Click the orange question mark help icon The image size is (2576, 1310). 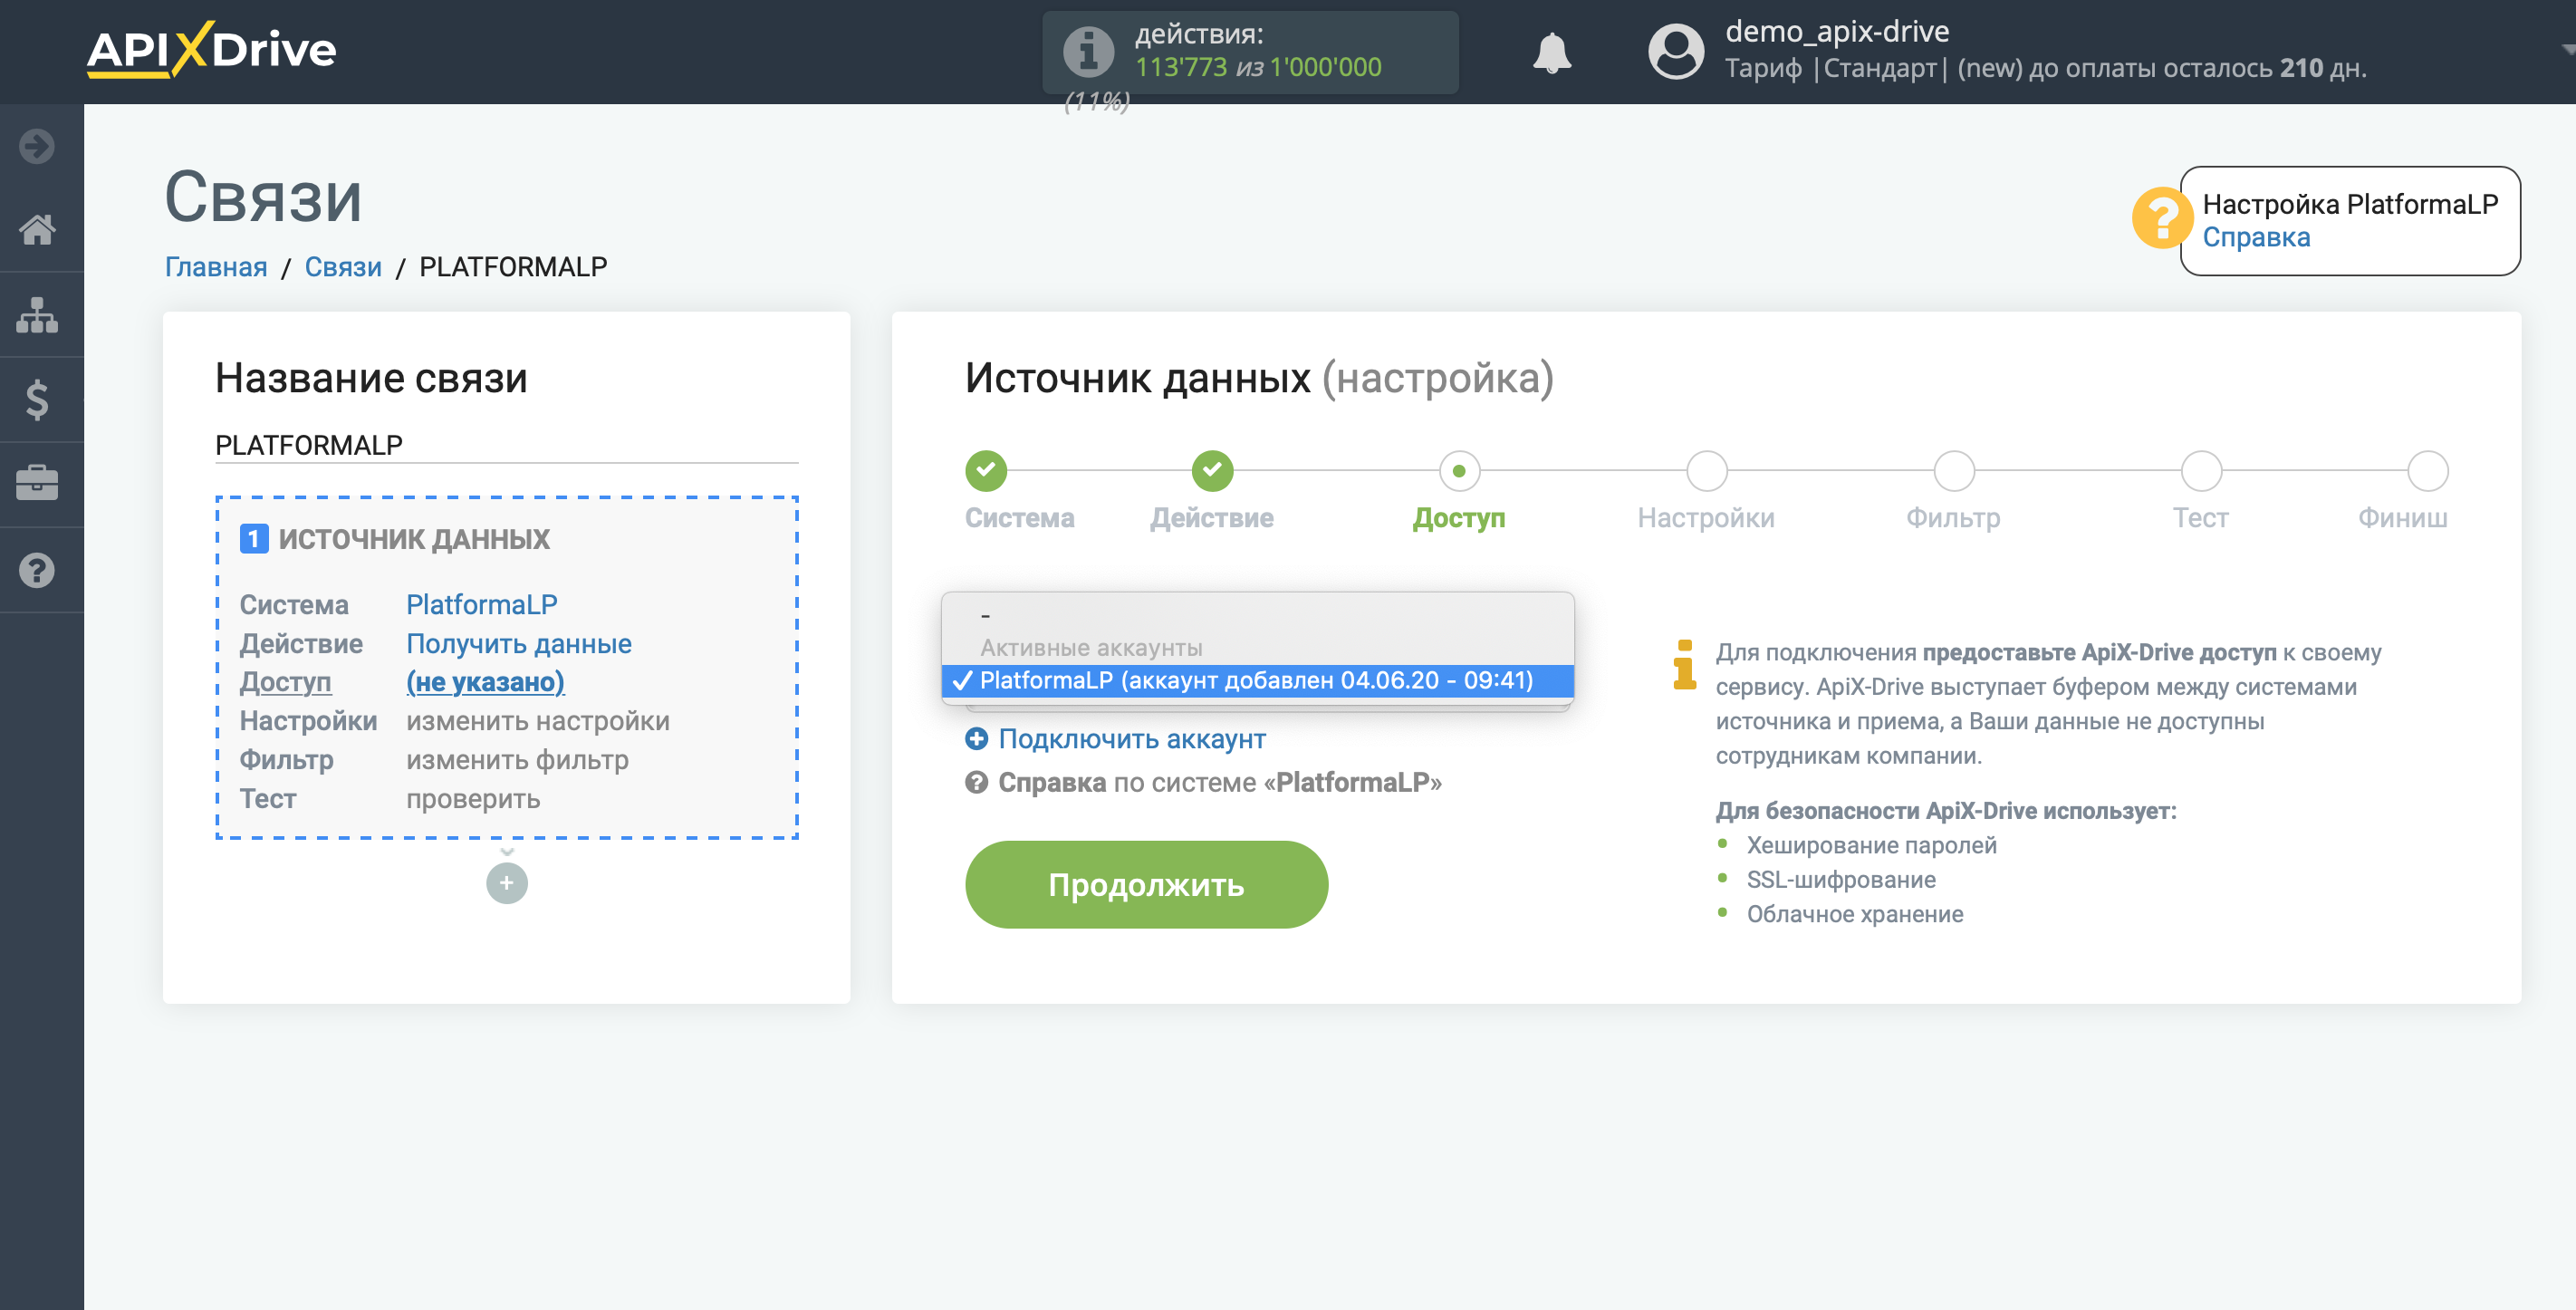2161,218
